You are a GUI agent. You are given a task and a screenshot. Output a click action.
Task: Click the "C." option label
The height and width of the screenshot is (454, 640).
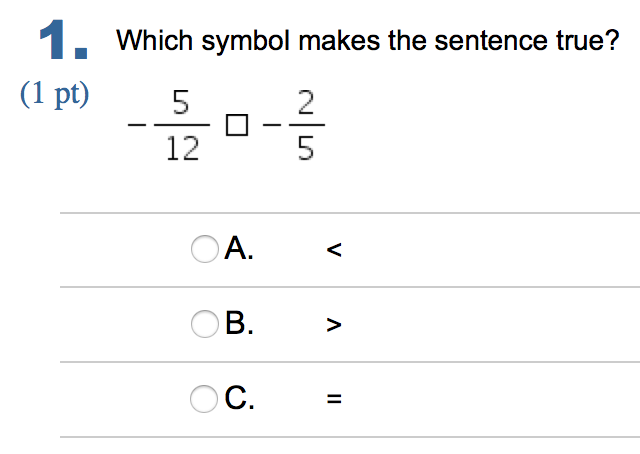240,399
